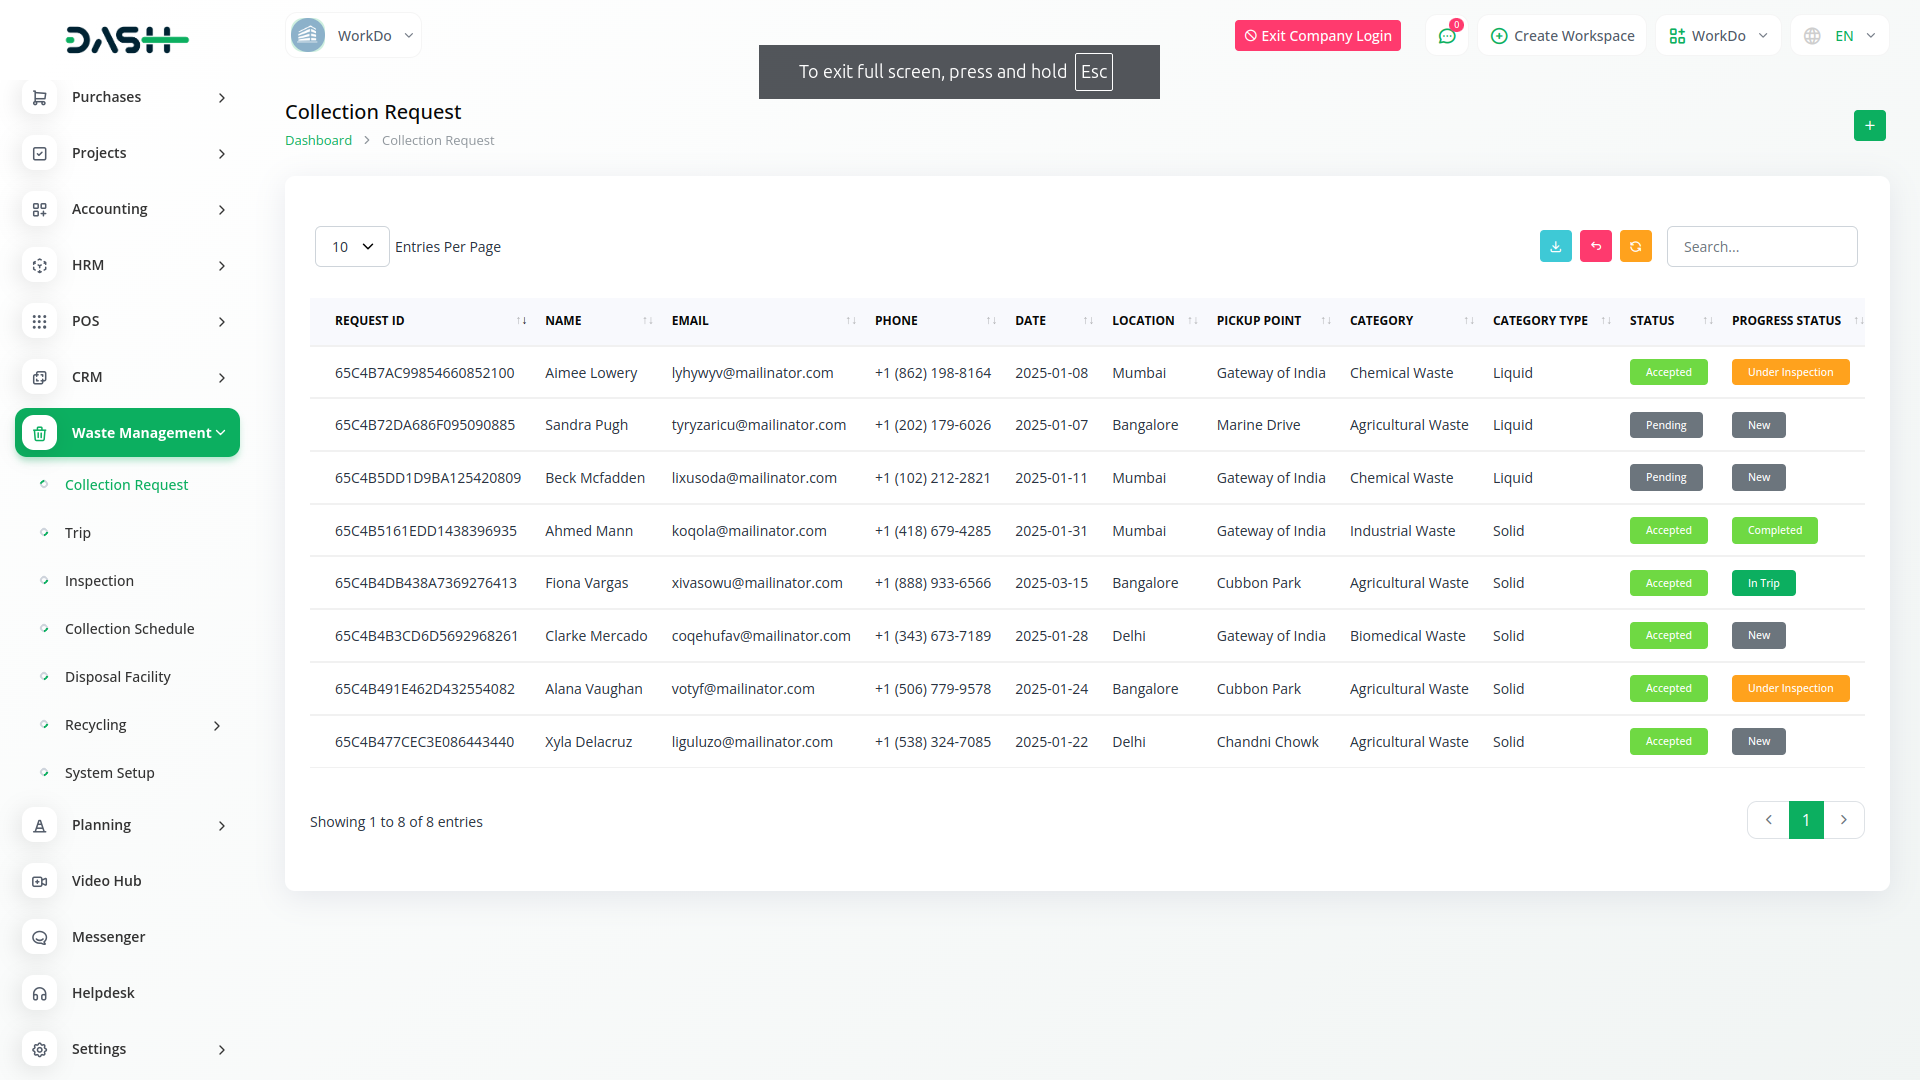Click the orange refresh icon
This screenshot has width=1920, height=1080.
pyautogui.click(x=1635, y=247)
